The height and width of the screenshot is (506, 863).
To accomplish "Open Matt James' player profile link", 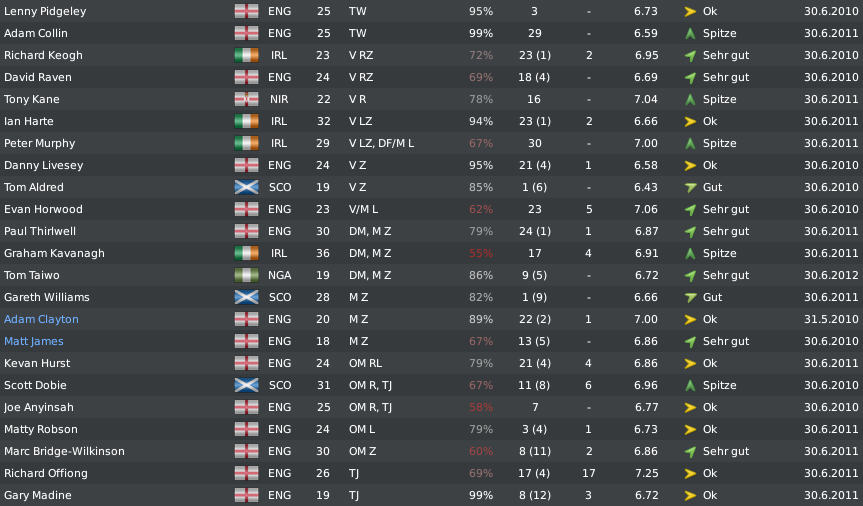I will [34, 341].
